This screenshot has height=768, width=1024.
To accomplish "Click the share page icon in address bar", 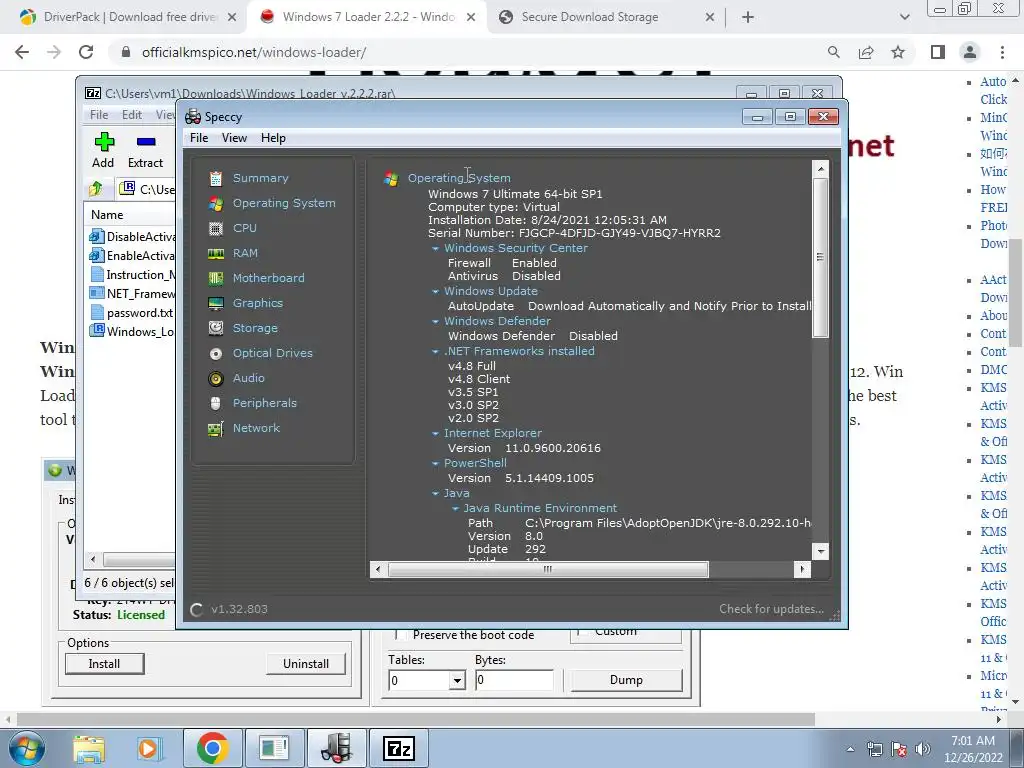I will click(866, 52).
